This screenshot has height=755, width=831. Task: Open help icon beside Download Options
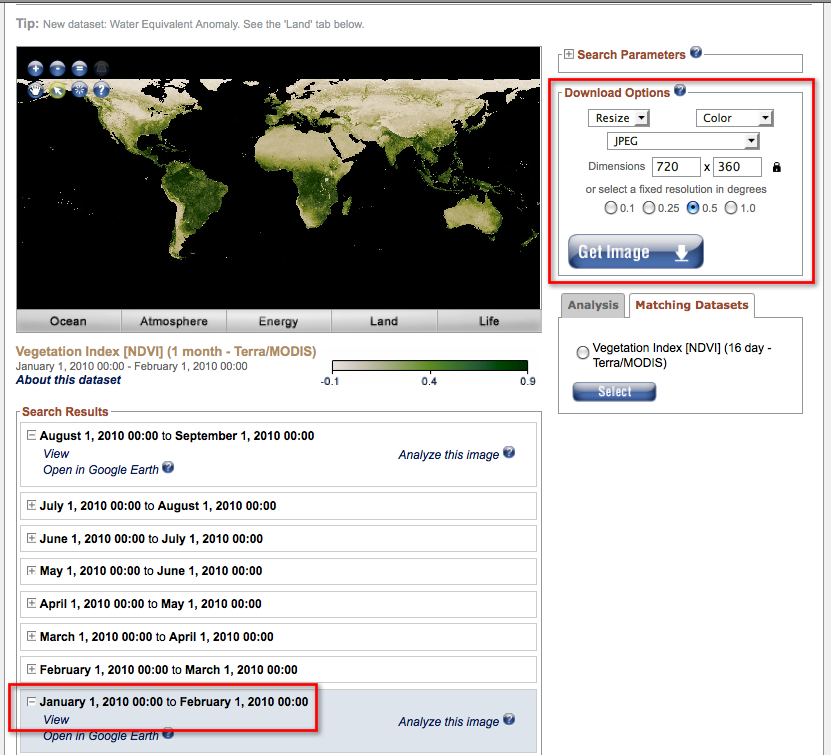(680, 91)
